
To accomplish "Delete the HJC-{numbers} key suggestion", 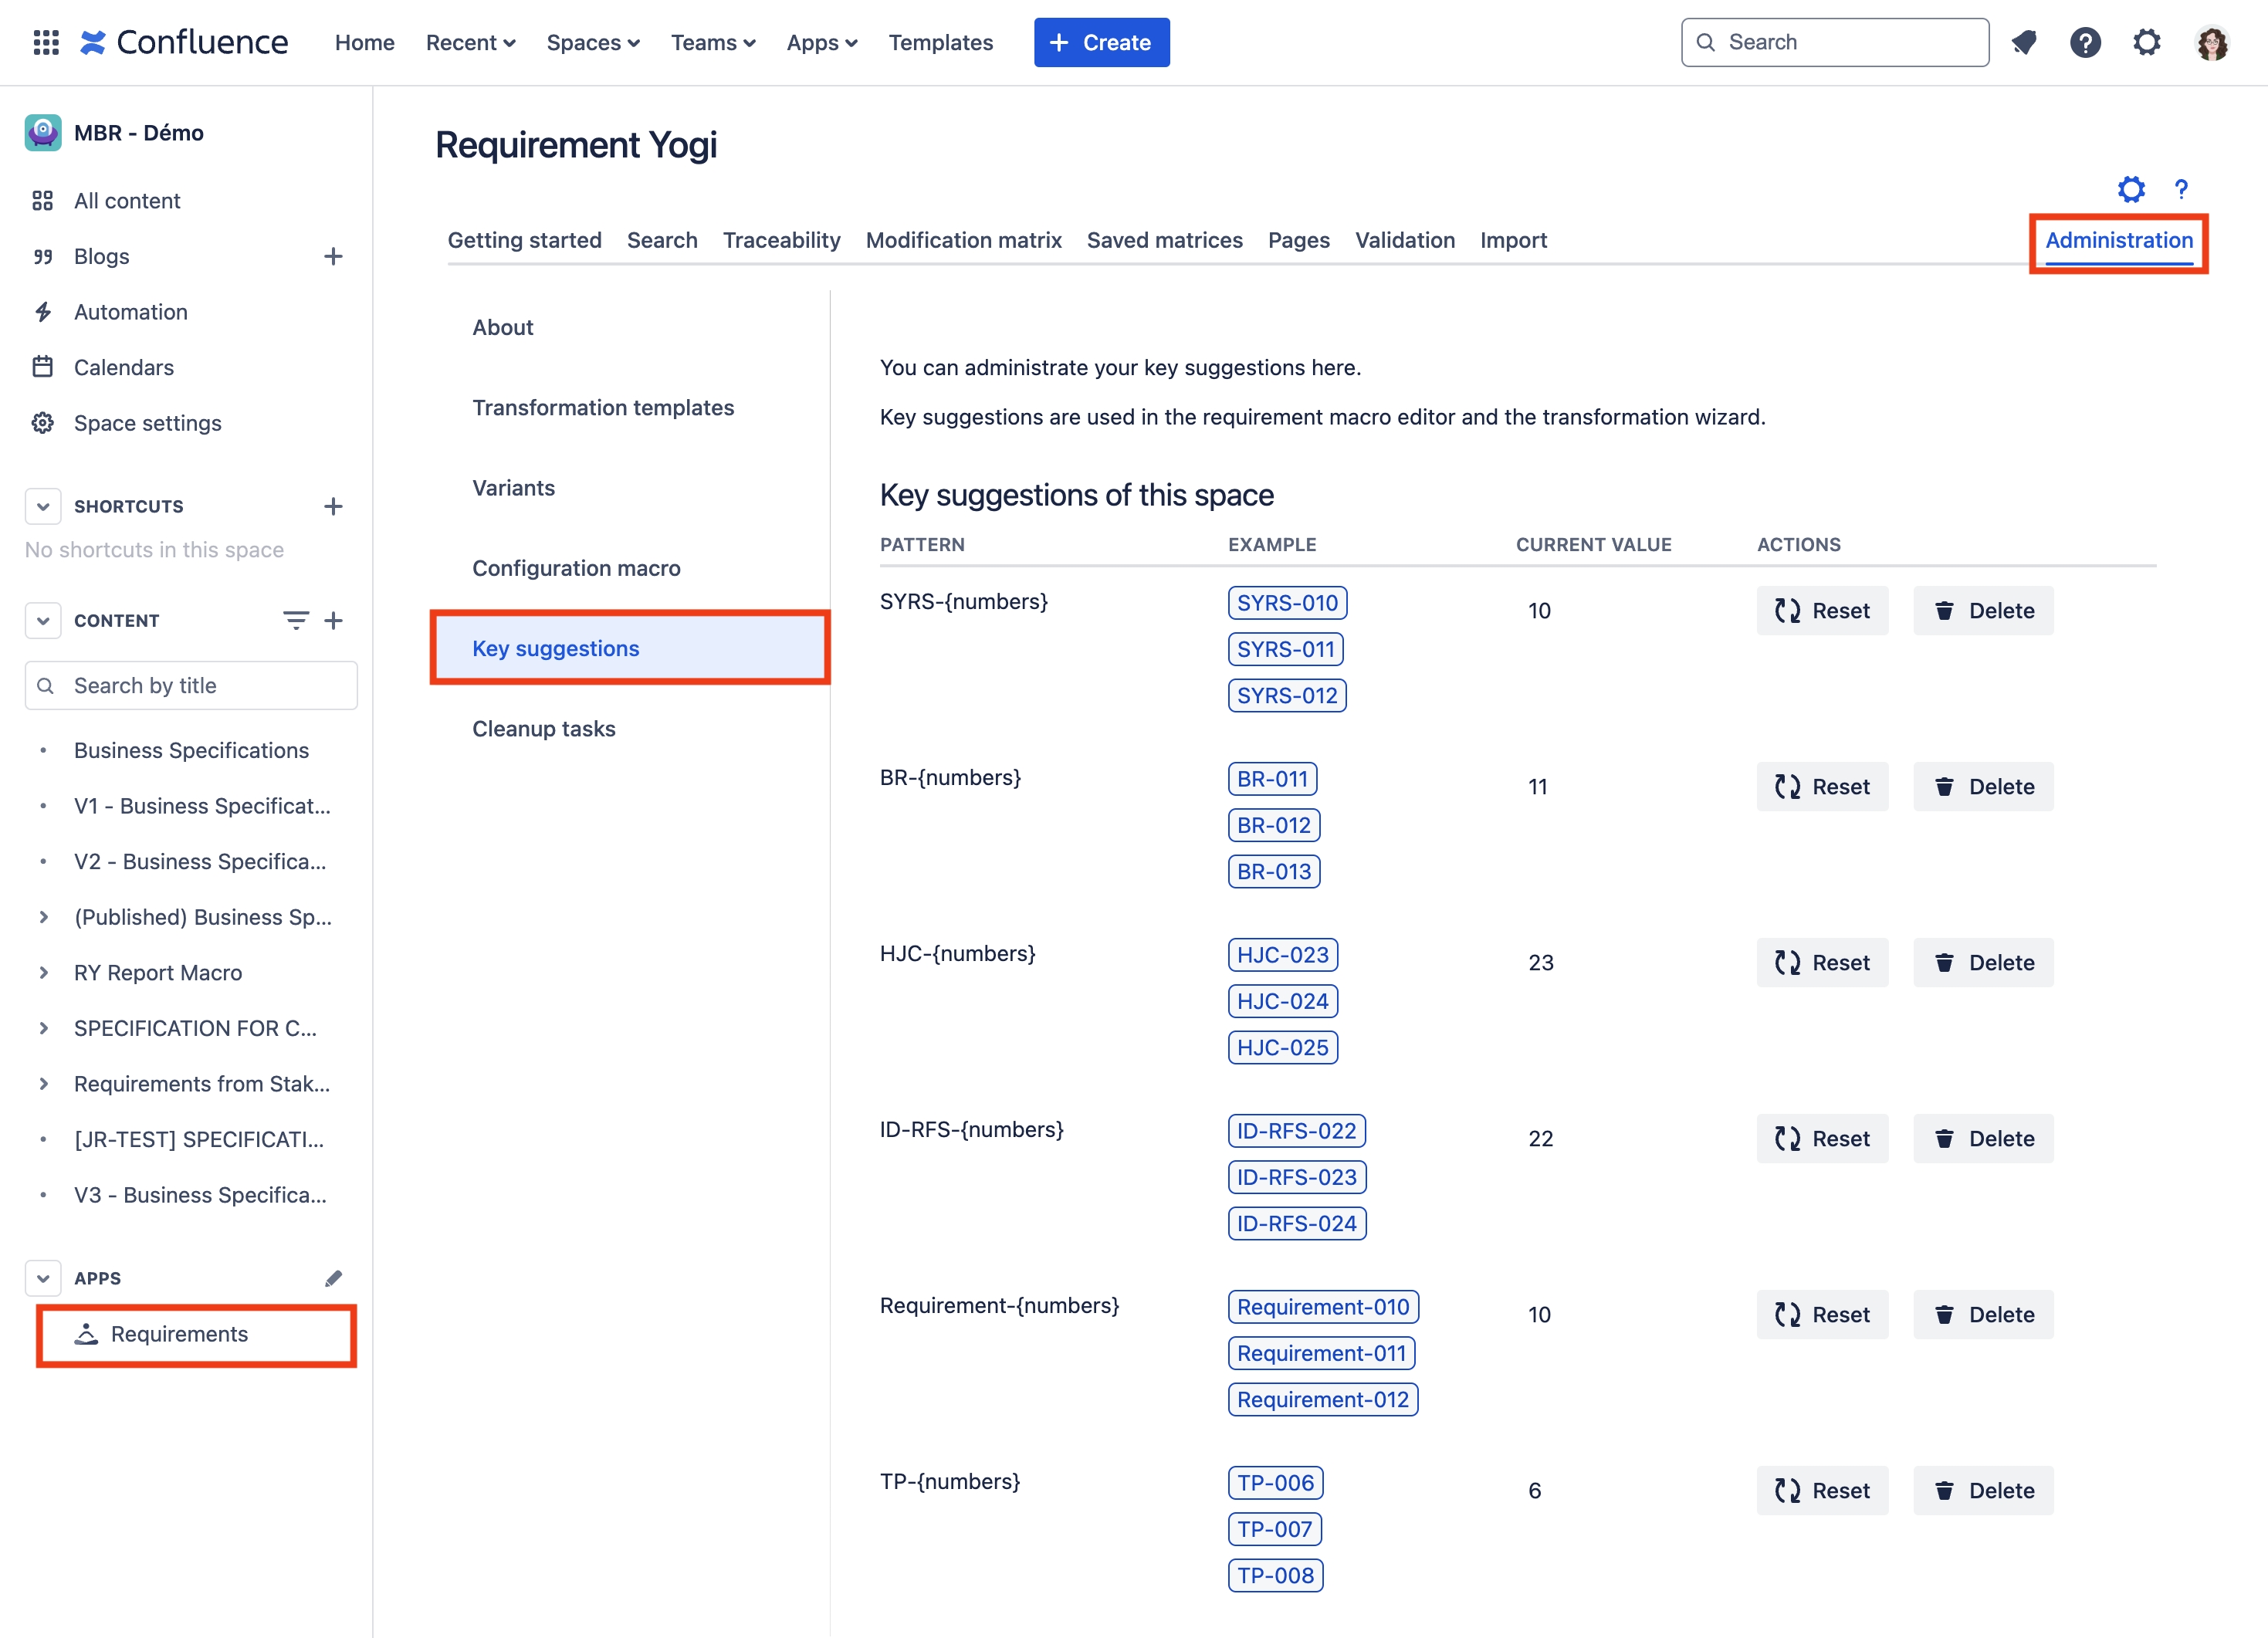I will coord(1983,963).
